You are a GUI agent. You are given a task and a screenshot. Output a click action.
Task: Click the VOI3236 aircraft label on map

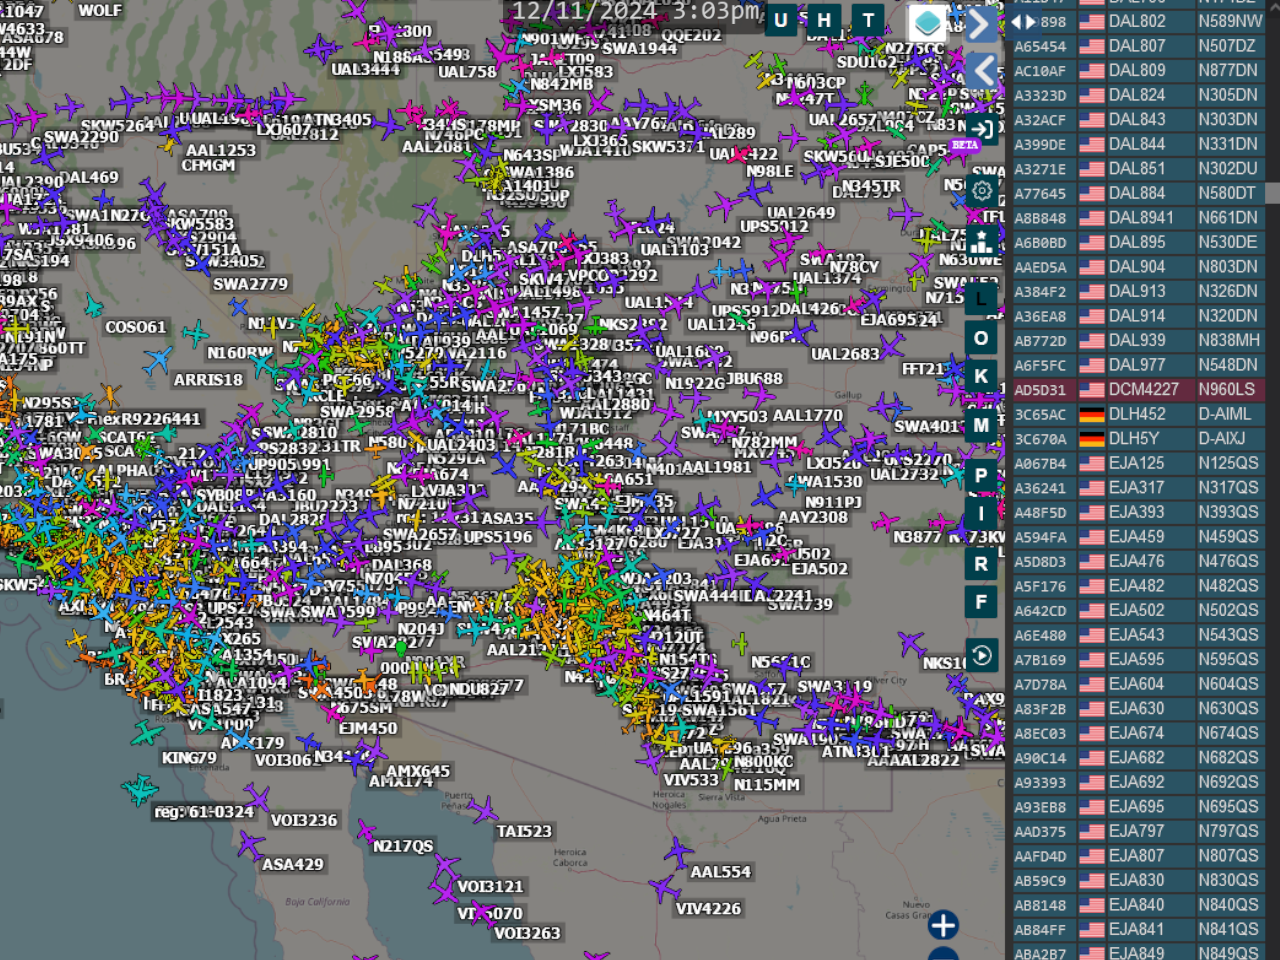[304, 820]
